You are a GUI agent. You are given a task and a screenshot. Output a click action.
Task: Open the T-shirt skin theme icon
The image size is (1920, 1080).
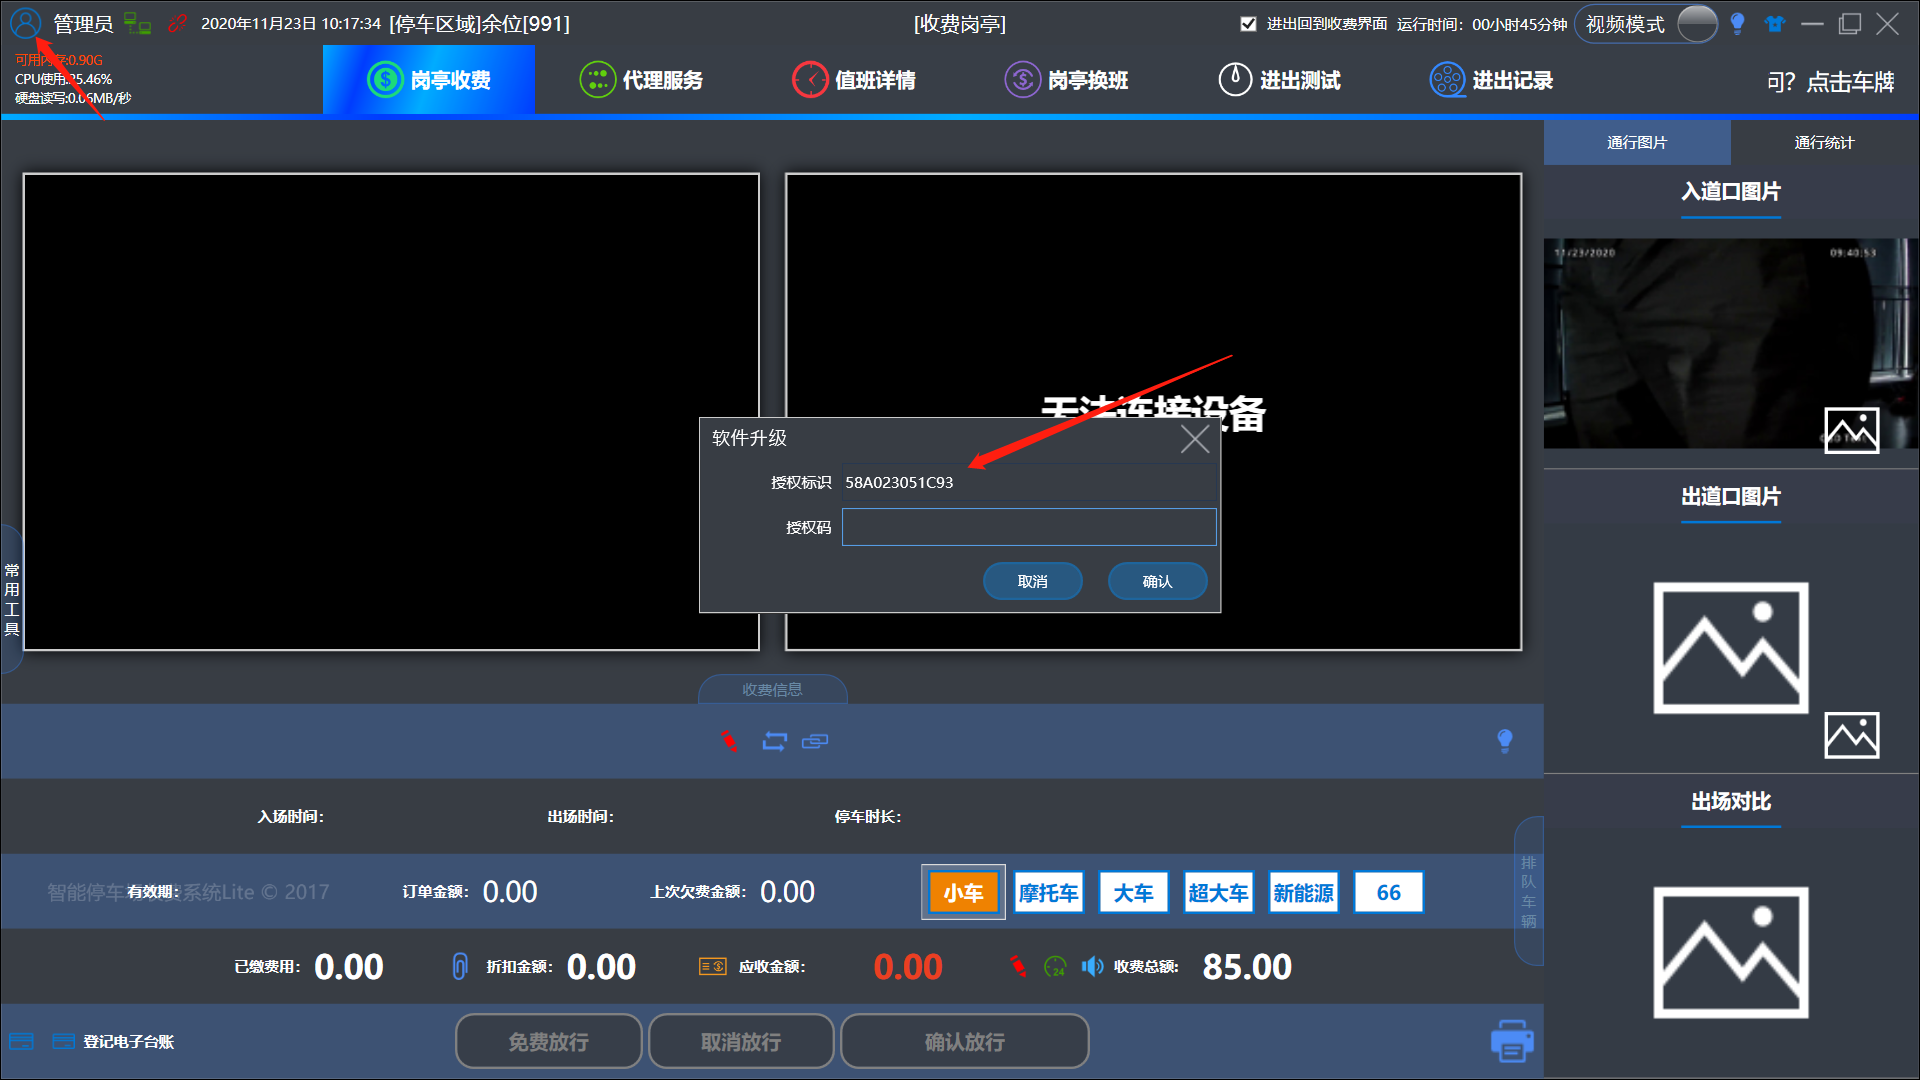click(1775, 24)
